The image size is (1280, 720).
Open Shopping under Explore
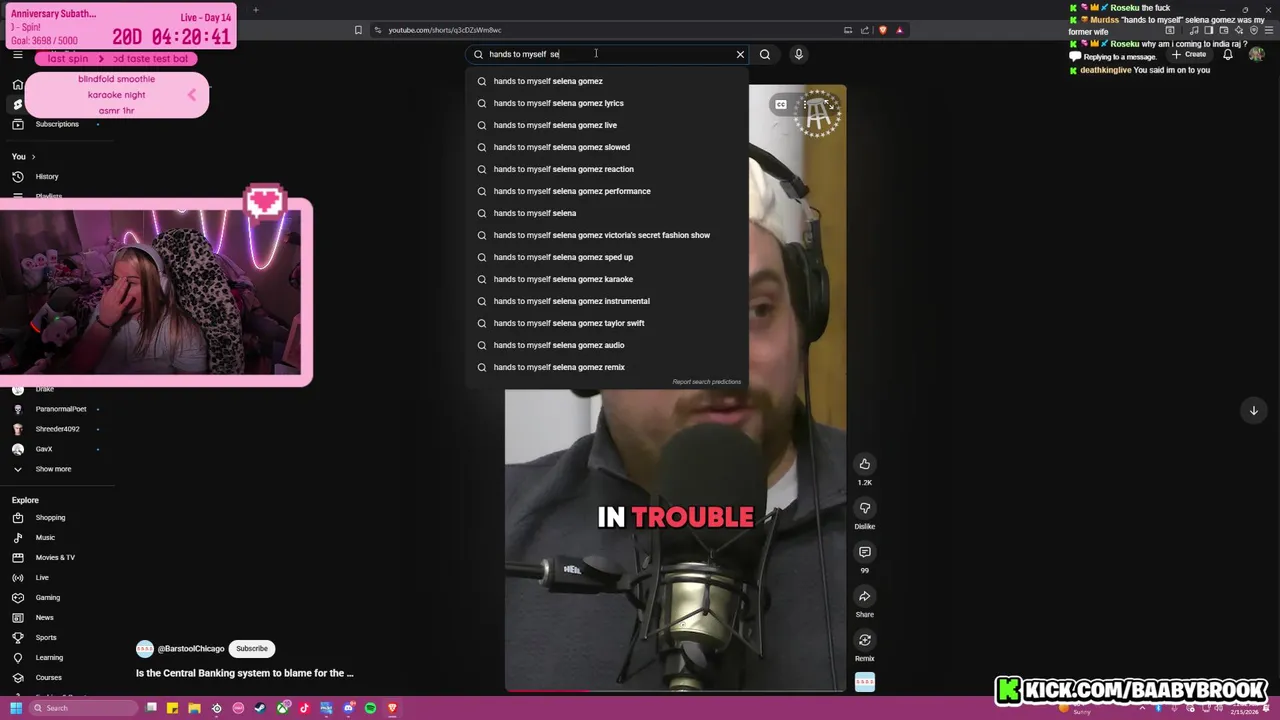[x=50, y=518]
